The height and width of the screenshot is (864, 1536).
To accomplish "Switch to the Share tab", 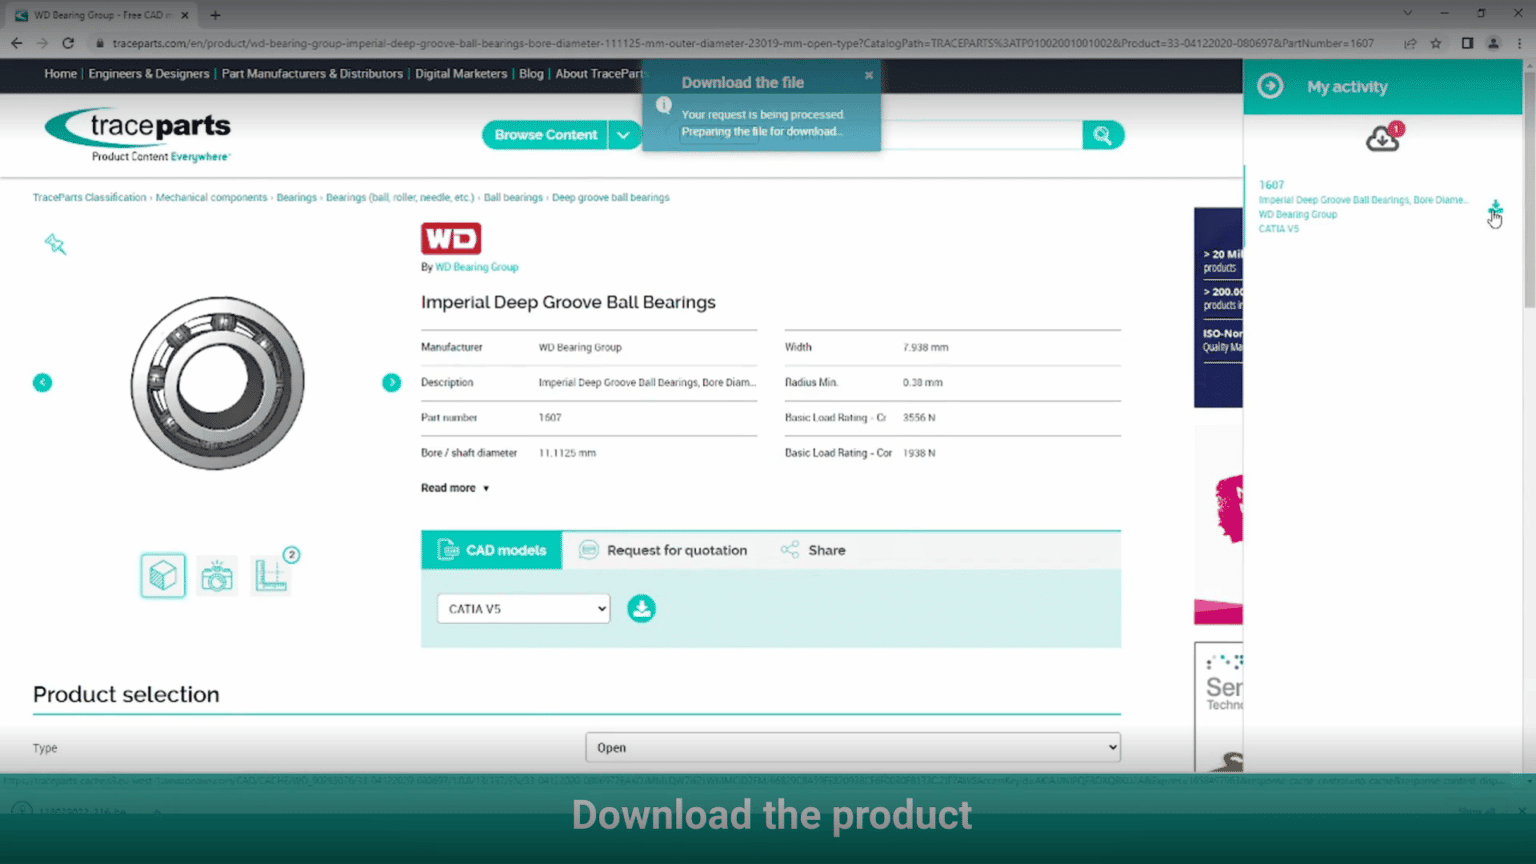I will tap(813, 550).
